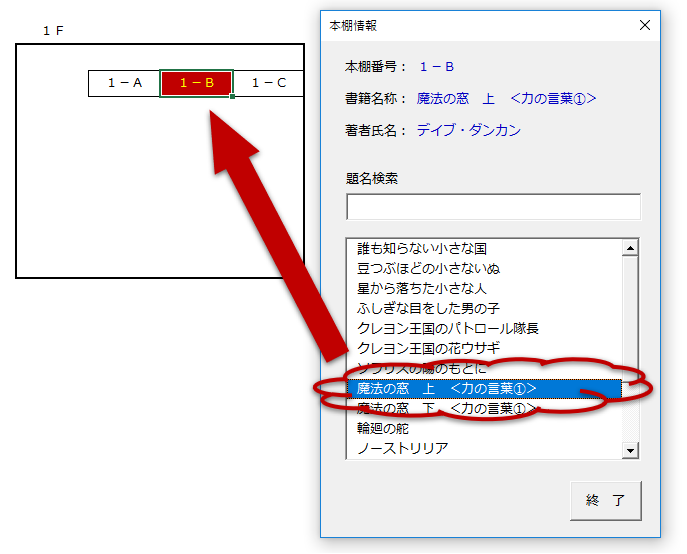Close the 本棚情報 dialog
687x554 pixels.
point(645,25)
